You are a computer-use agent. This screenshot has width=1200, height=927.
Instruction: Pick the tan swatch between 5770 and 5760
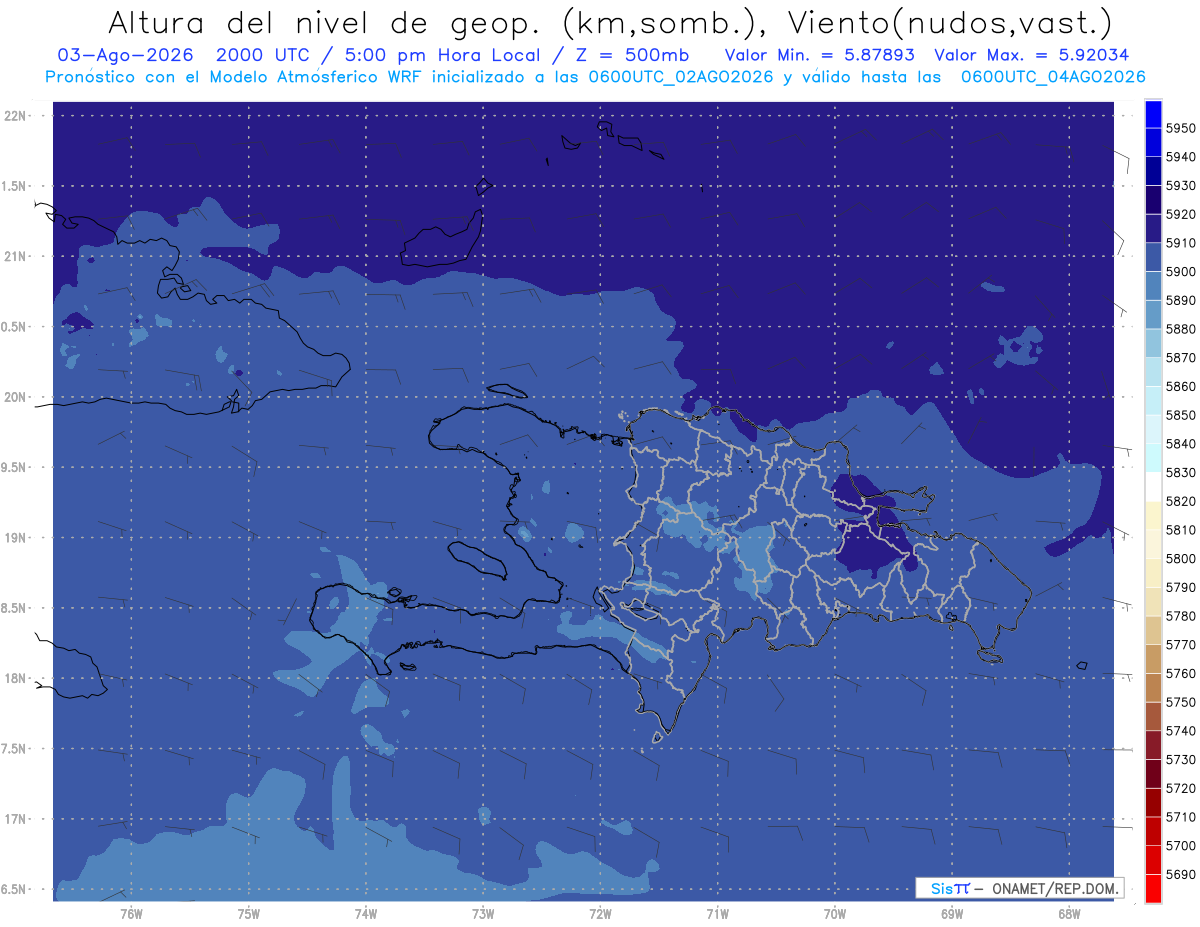(1153, 659)
